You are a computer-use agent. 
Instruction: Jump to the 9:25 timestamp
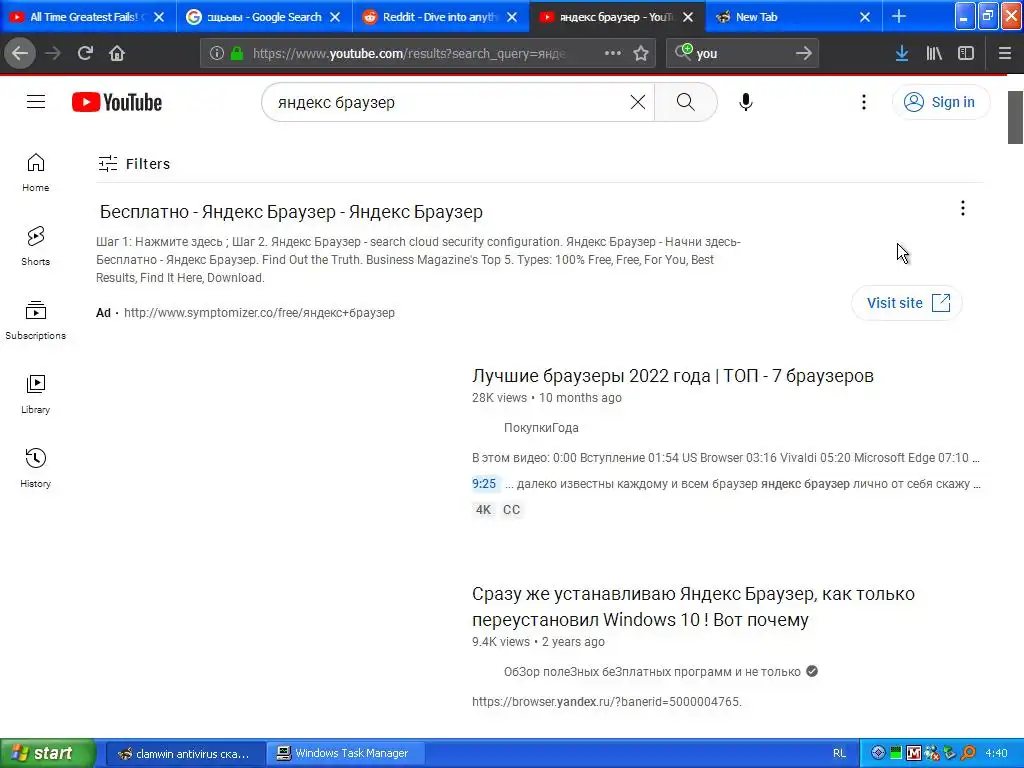pos(484,484)
